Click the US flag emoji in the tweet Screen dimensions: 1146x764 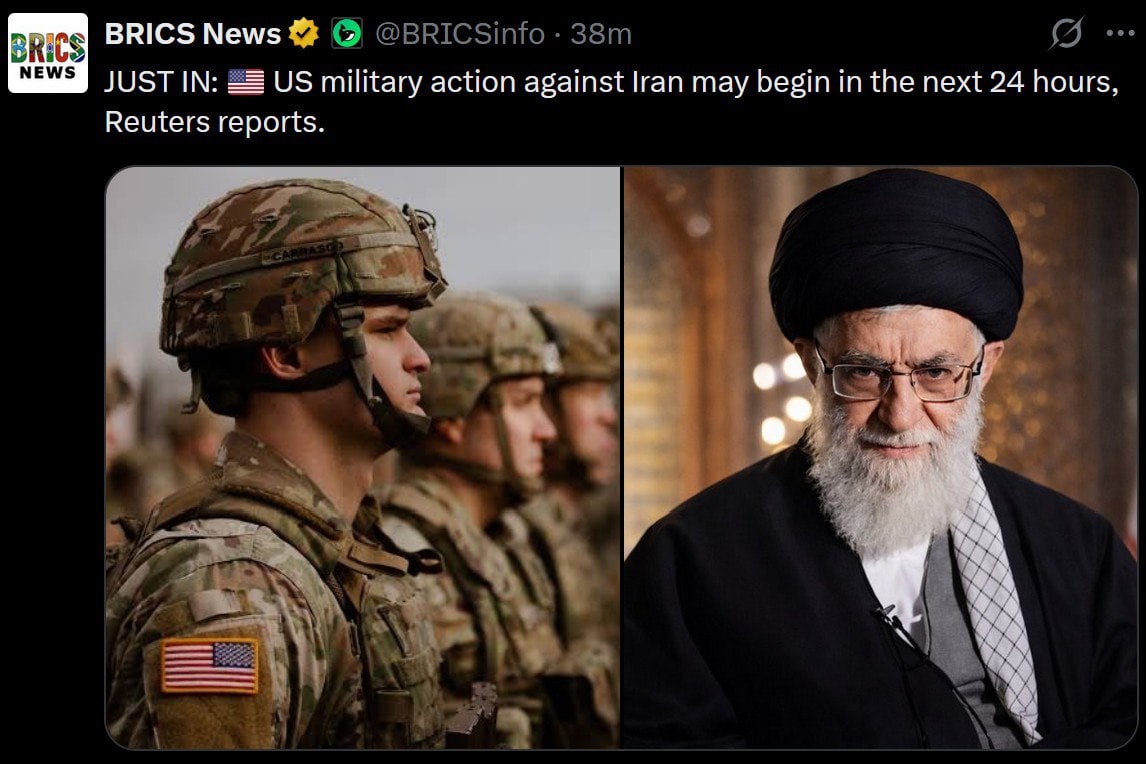coord(246,82)
